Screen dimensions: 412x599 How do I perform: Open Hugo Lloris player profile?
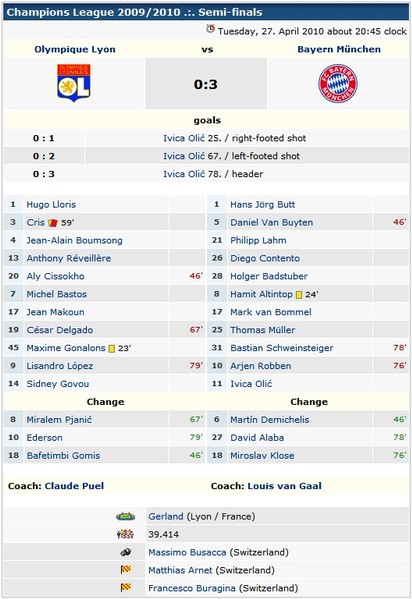click(x=51, y=204)
